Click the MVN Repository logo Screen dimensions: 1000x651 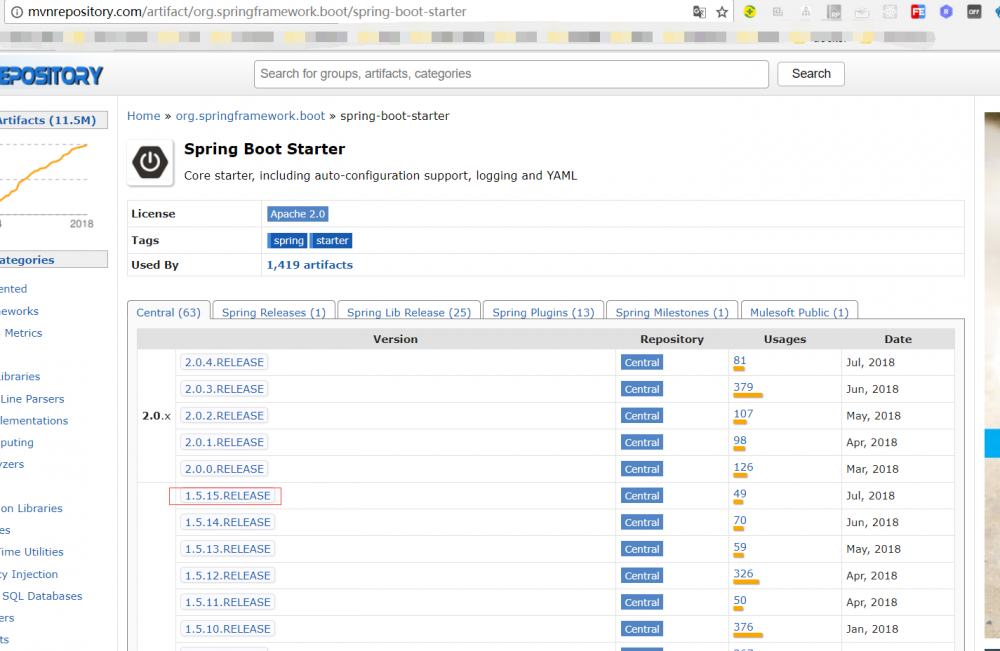tap(52, 76)
